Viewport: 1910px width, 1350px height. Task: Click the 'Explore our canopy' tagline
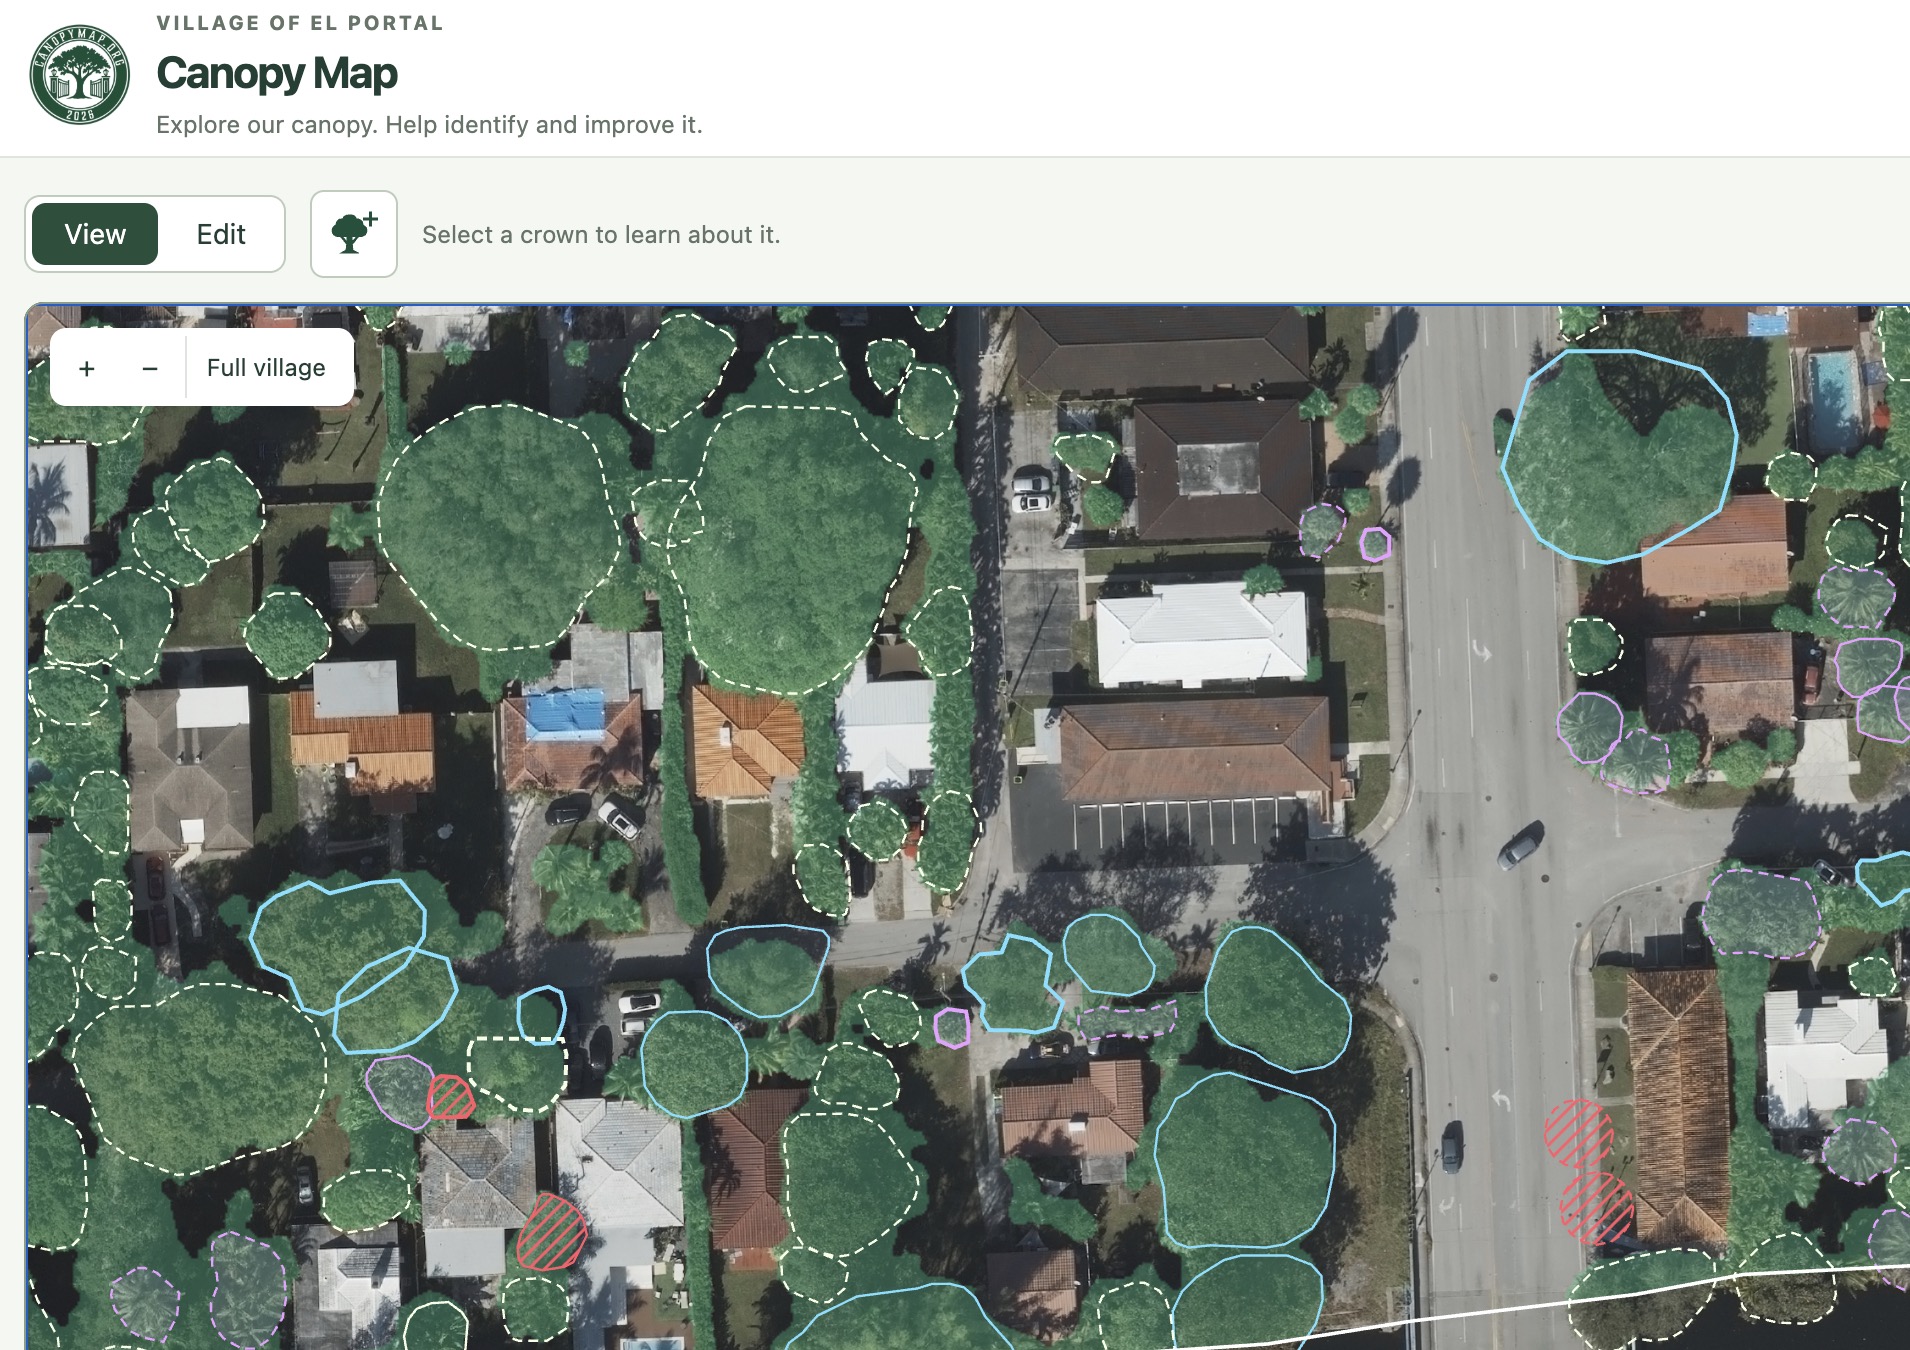tap(429, 125)
